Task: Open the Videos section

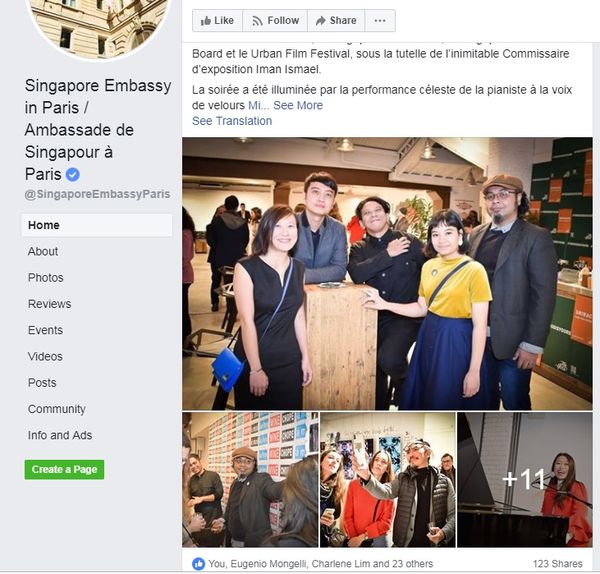Action: [x=45, y=357]
